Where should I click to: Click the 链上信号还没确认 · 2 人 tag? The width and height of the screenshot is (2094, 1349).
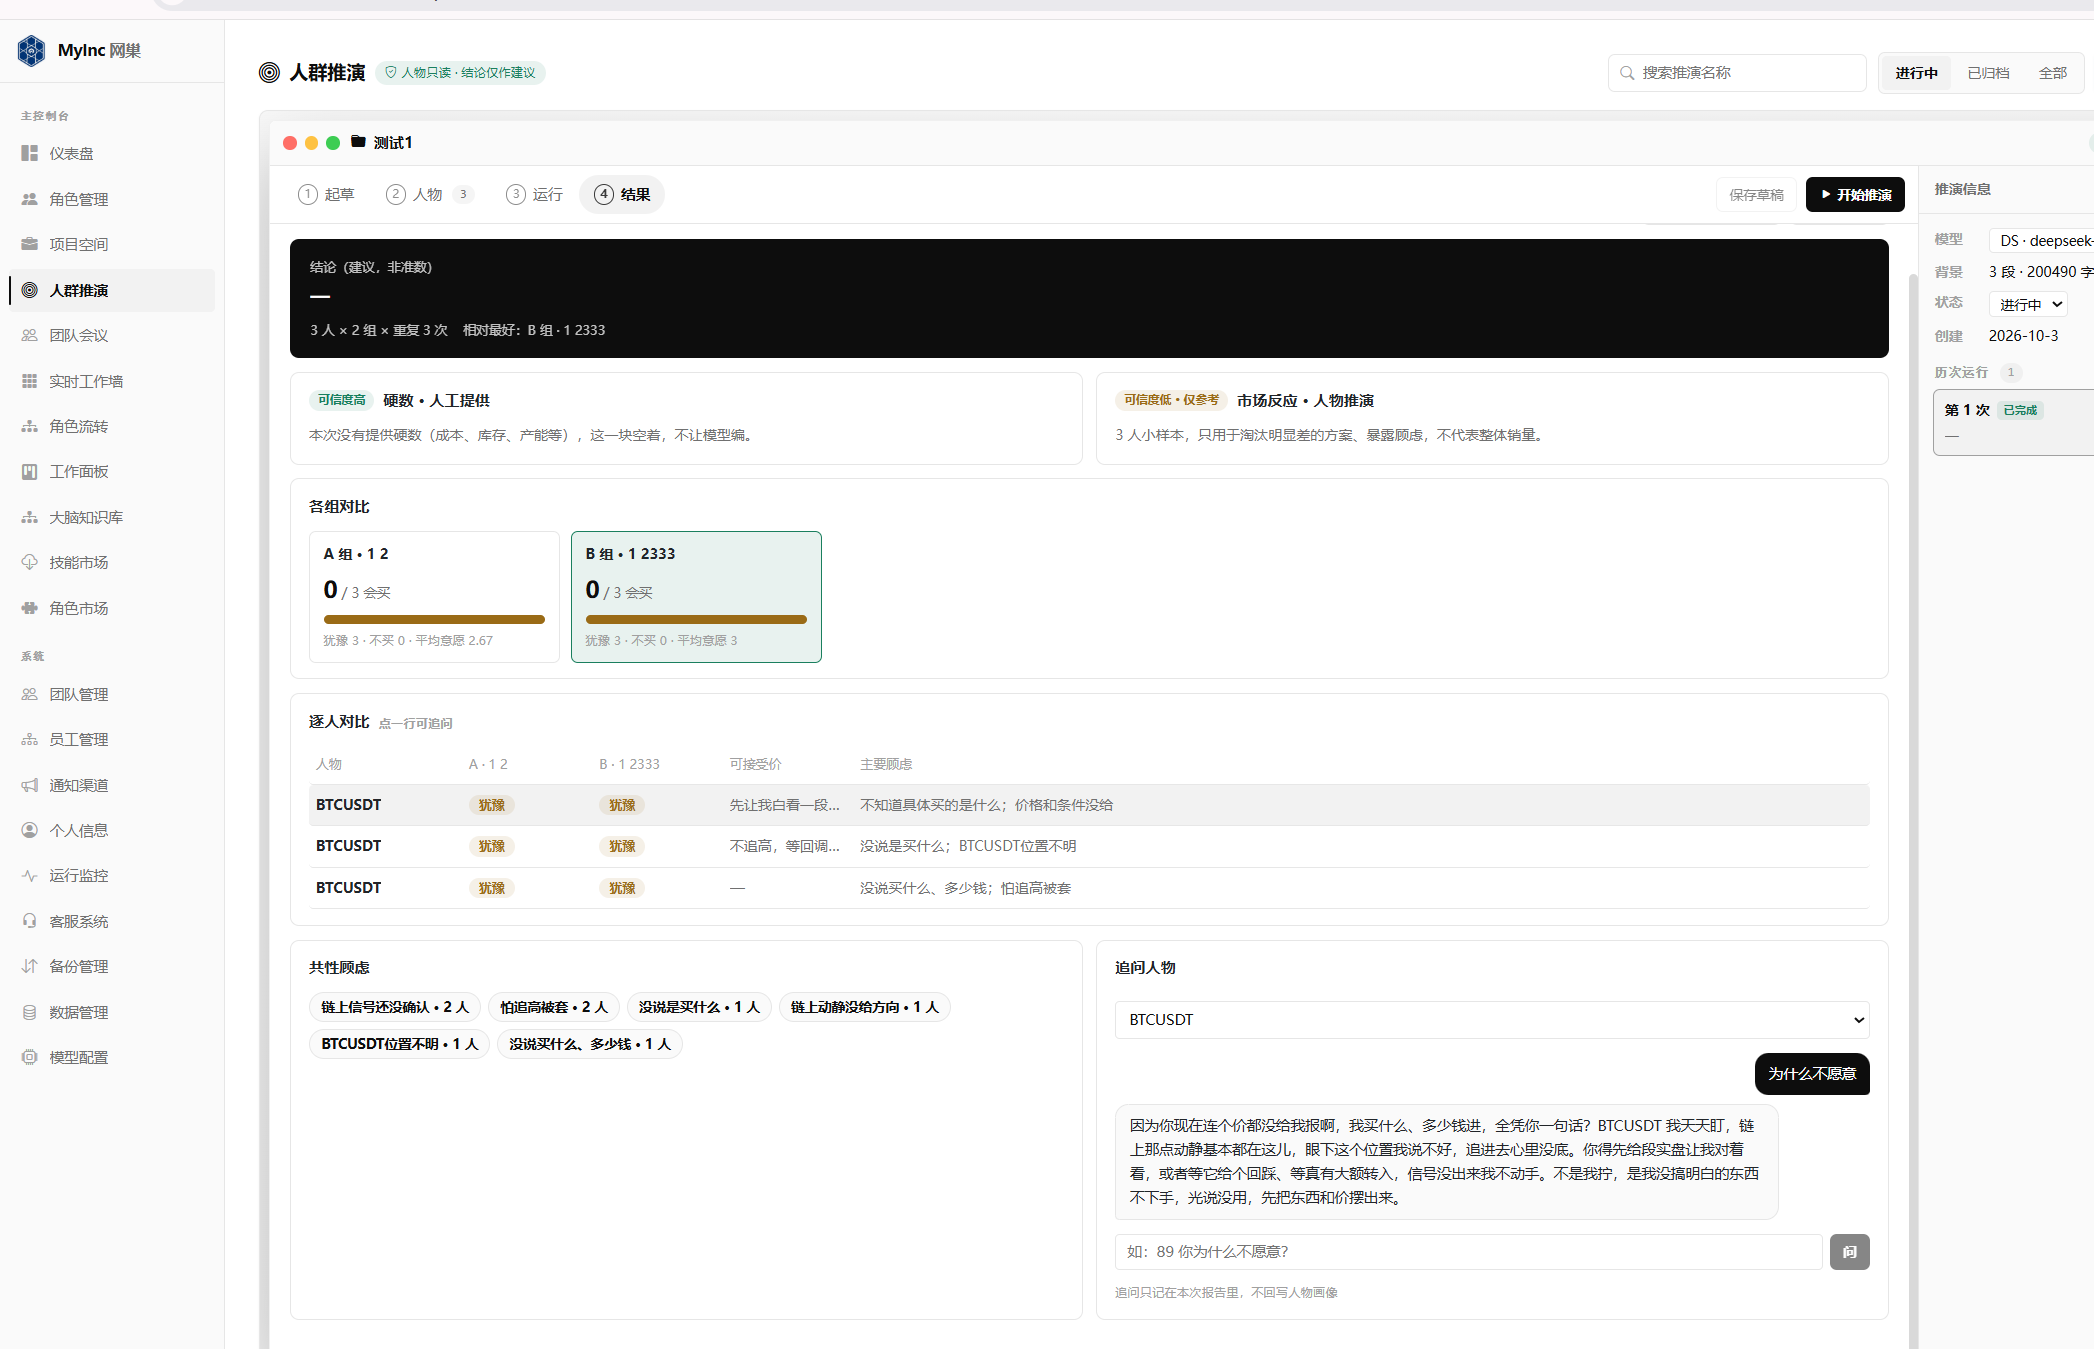(x=395, y=1007)
